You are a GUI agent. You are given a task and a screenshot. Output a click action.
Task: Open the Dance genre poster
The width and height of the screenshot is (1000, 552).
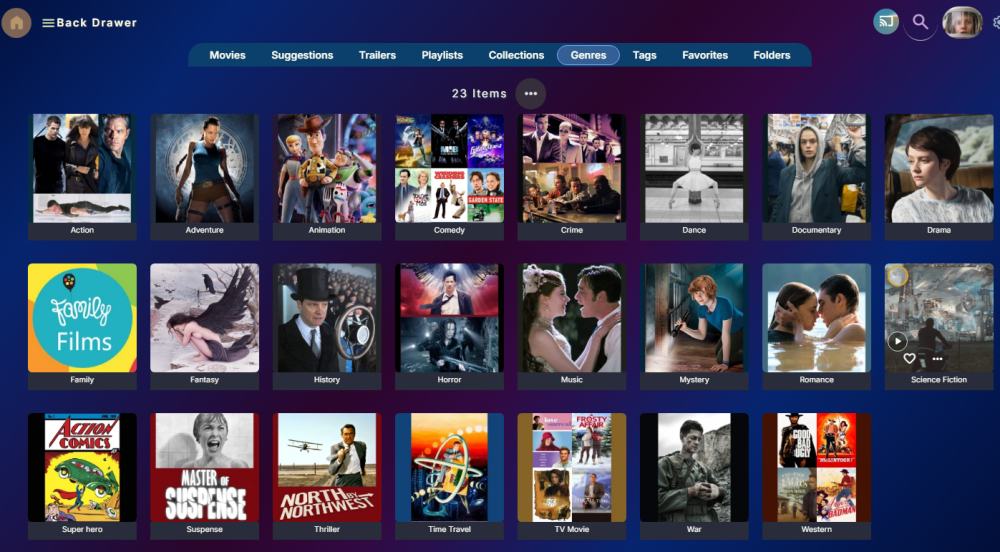(695, 168)
